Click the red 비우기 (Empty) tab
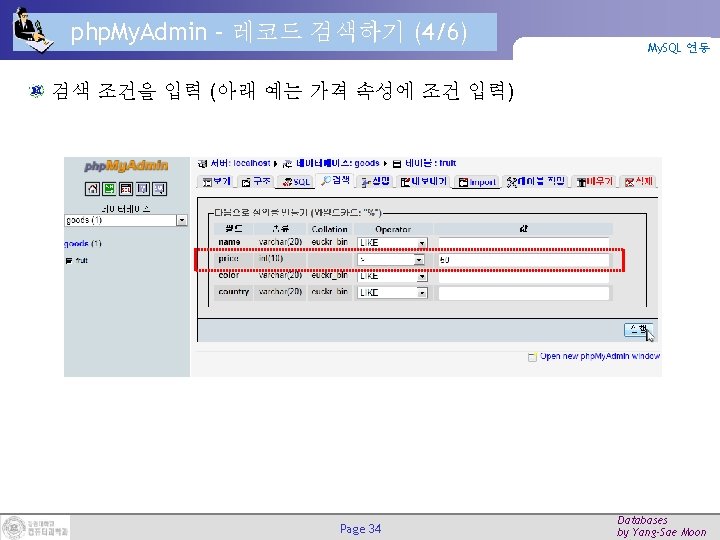Viewport: 720px width, 540px height. pyautogui.click(x=594, y=181)
